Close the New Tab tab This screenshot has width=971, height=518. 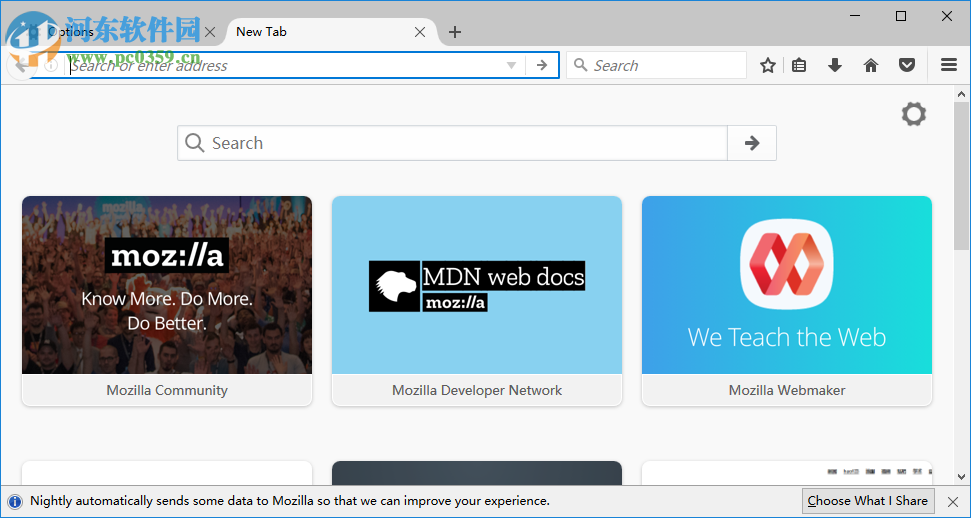pos(420,32)
